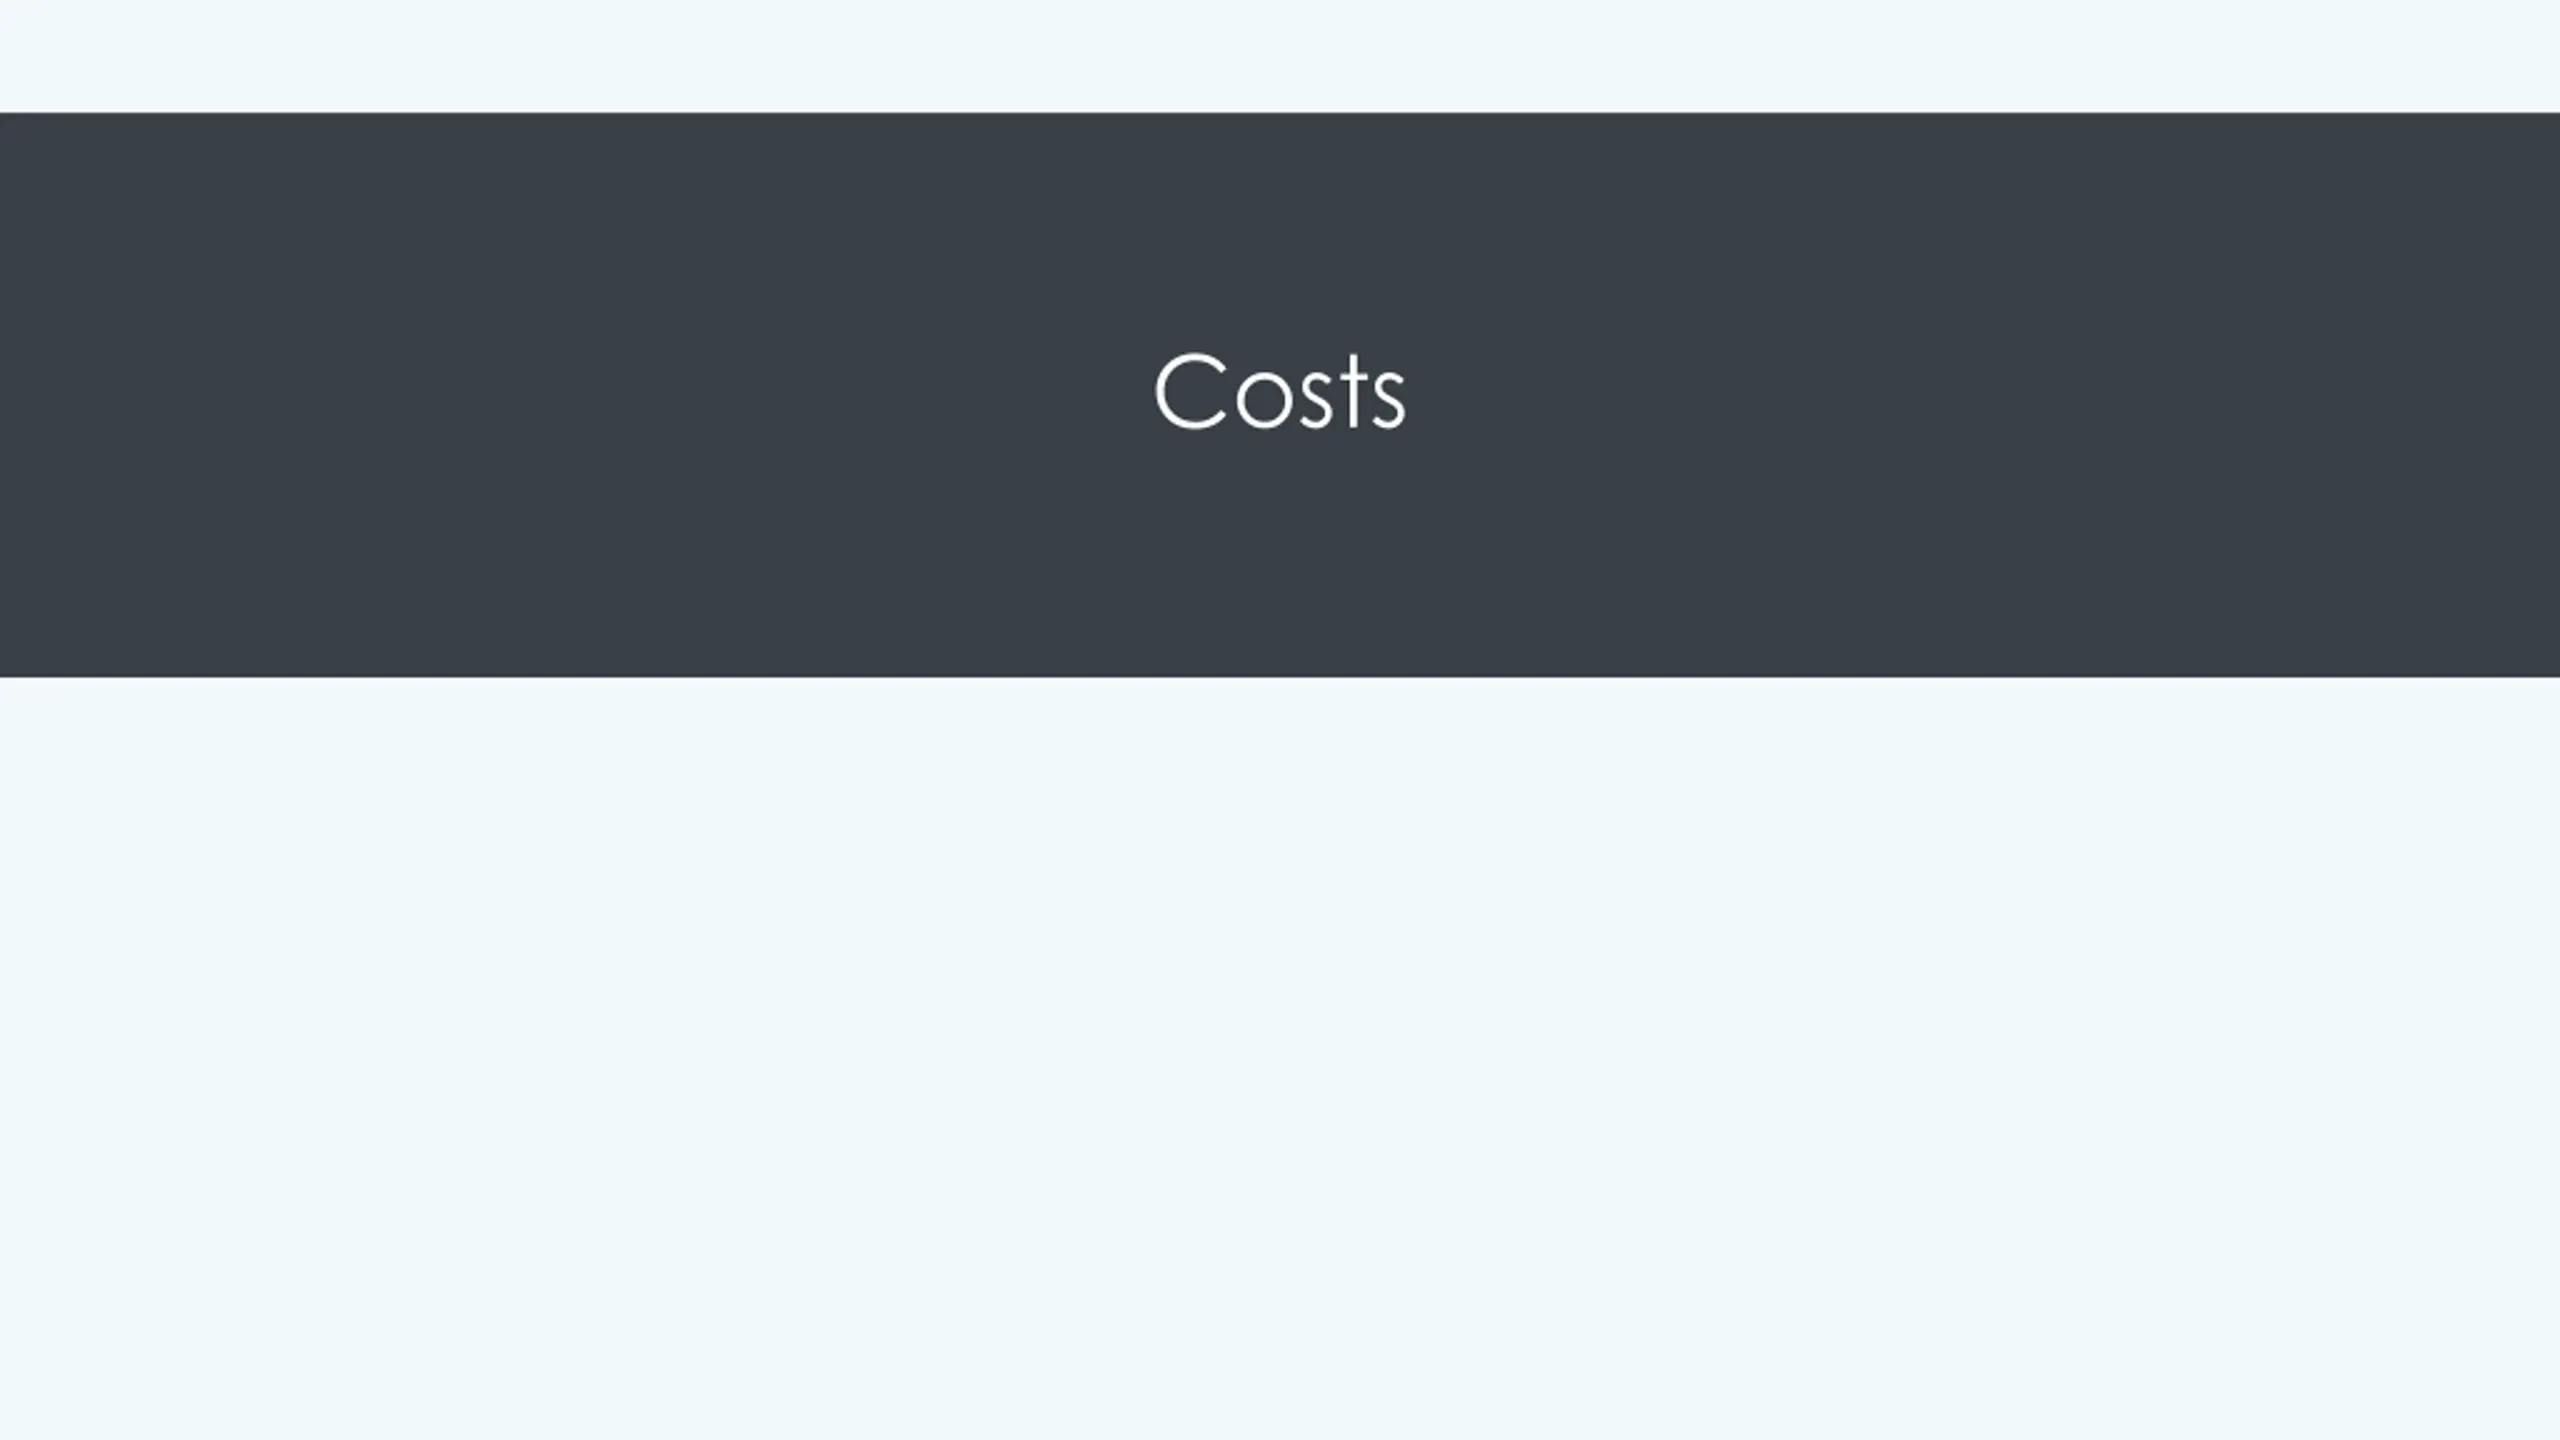Screen dimensions: 2560x1440
Task: Click the "Costs" slide title
Action: (1279, 392)
